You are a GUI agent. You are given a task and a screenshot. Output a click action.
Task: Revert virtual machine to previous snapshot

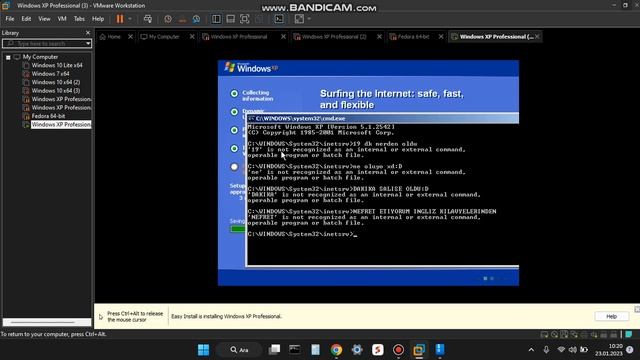[182, 19]
